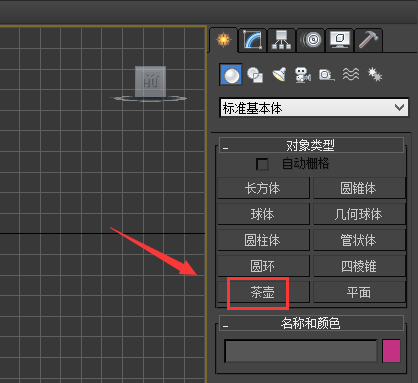The height and width of the screenshot is (383, 418).
Task: Click the 茶壶 teapot button
Action: click(x=263, y=292)
